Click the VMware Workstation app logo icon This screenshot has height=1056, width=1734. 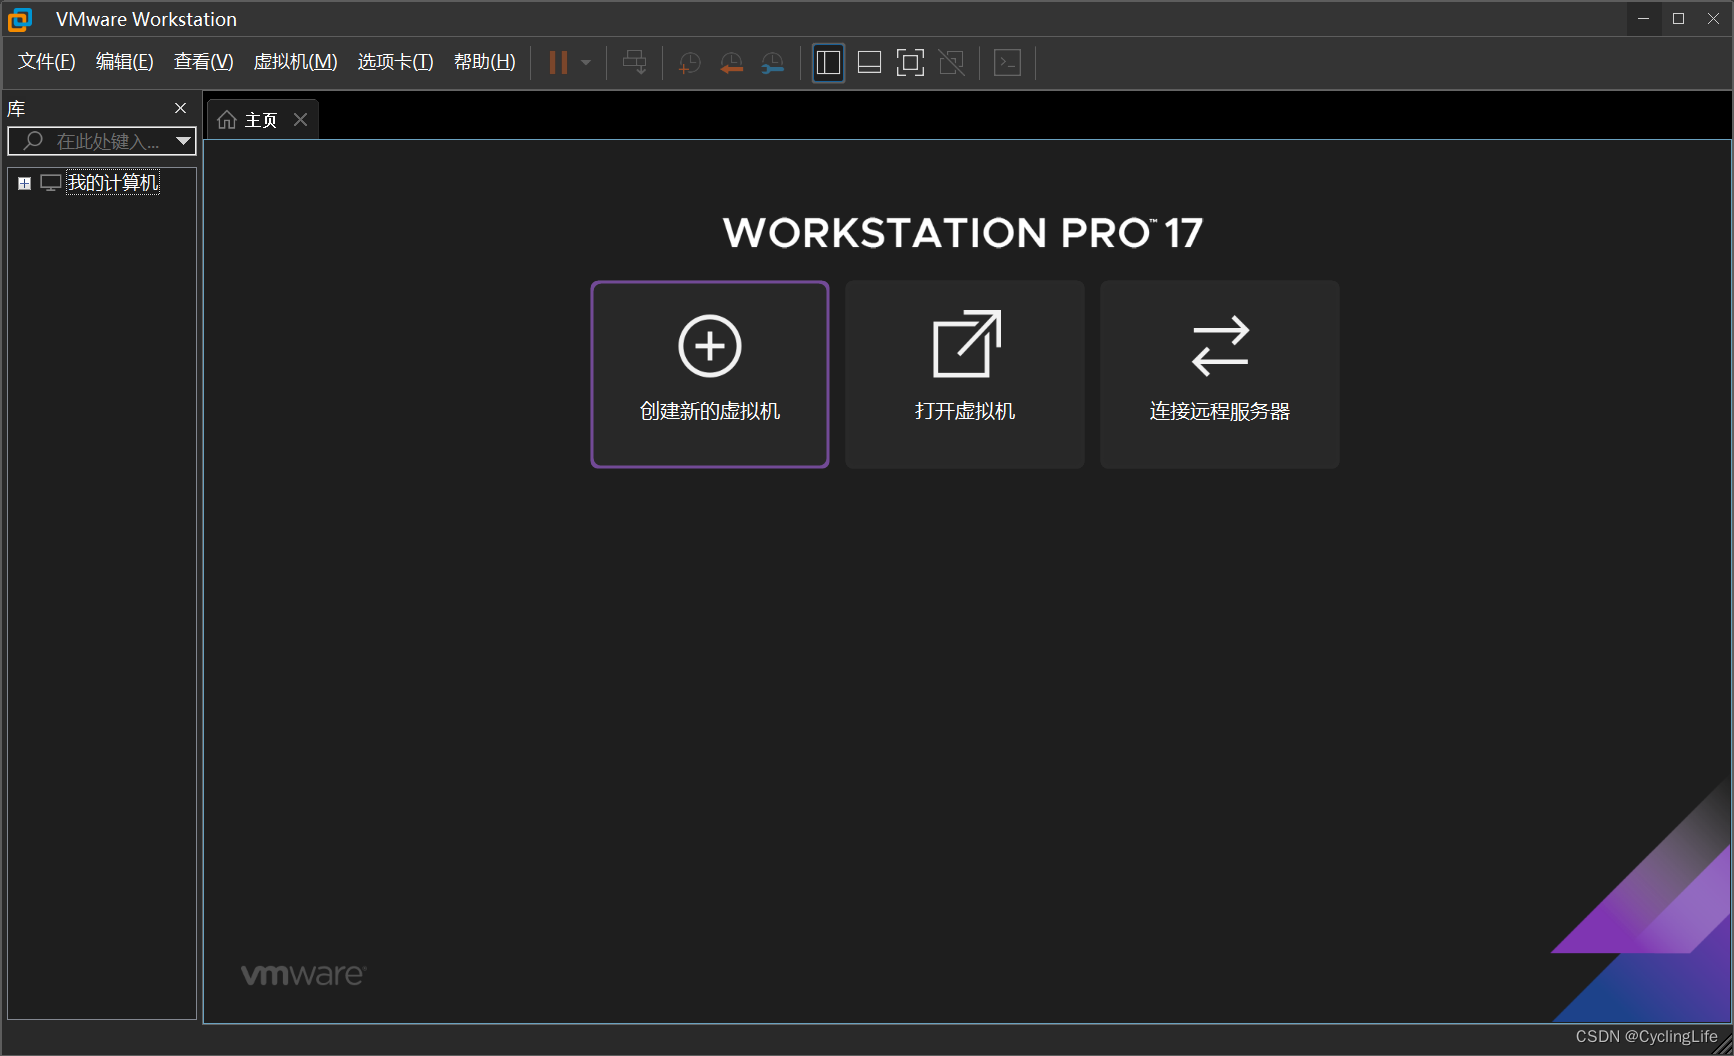(x=20, y=19)
